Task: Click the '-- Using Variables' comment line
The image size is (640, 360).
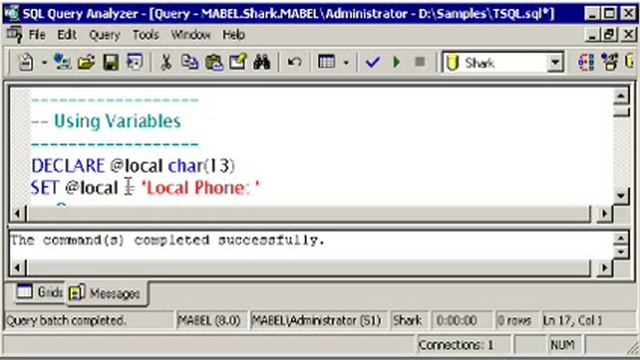Action: coord(106,121)
